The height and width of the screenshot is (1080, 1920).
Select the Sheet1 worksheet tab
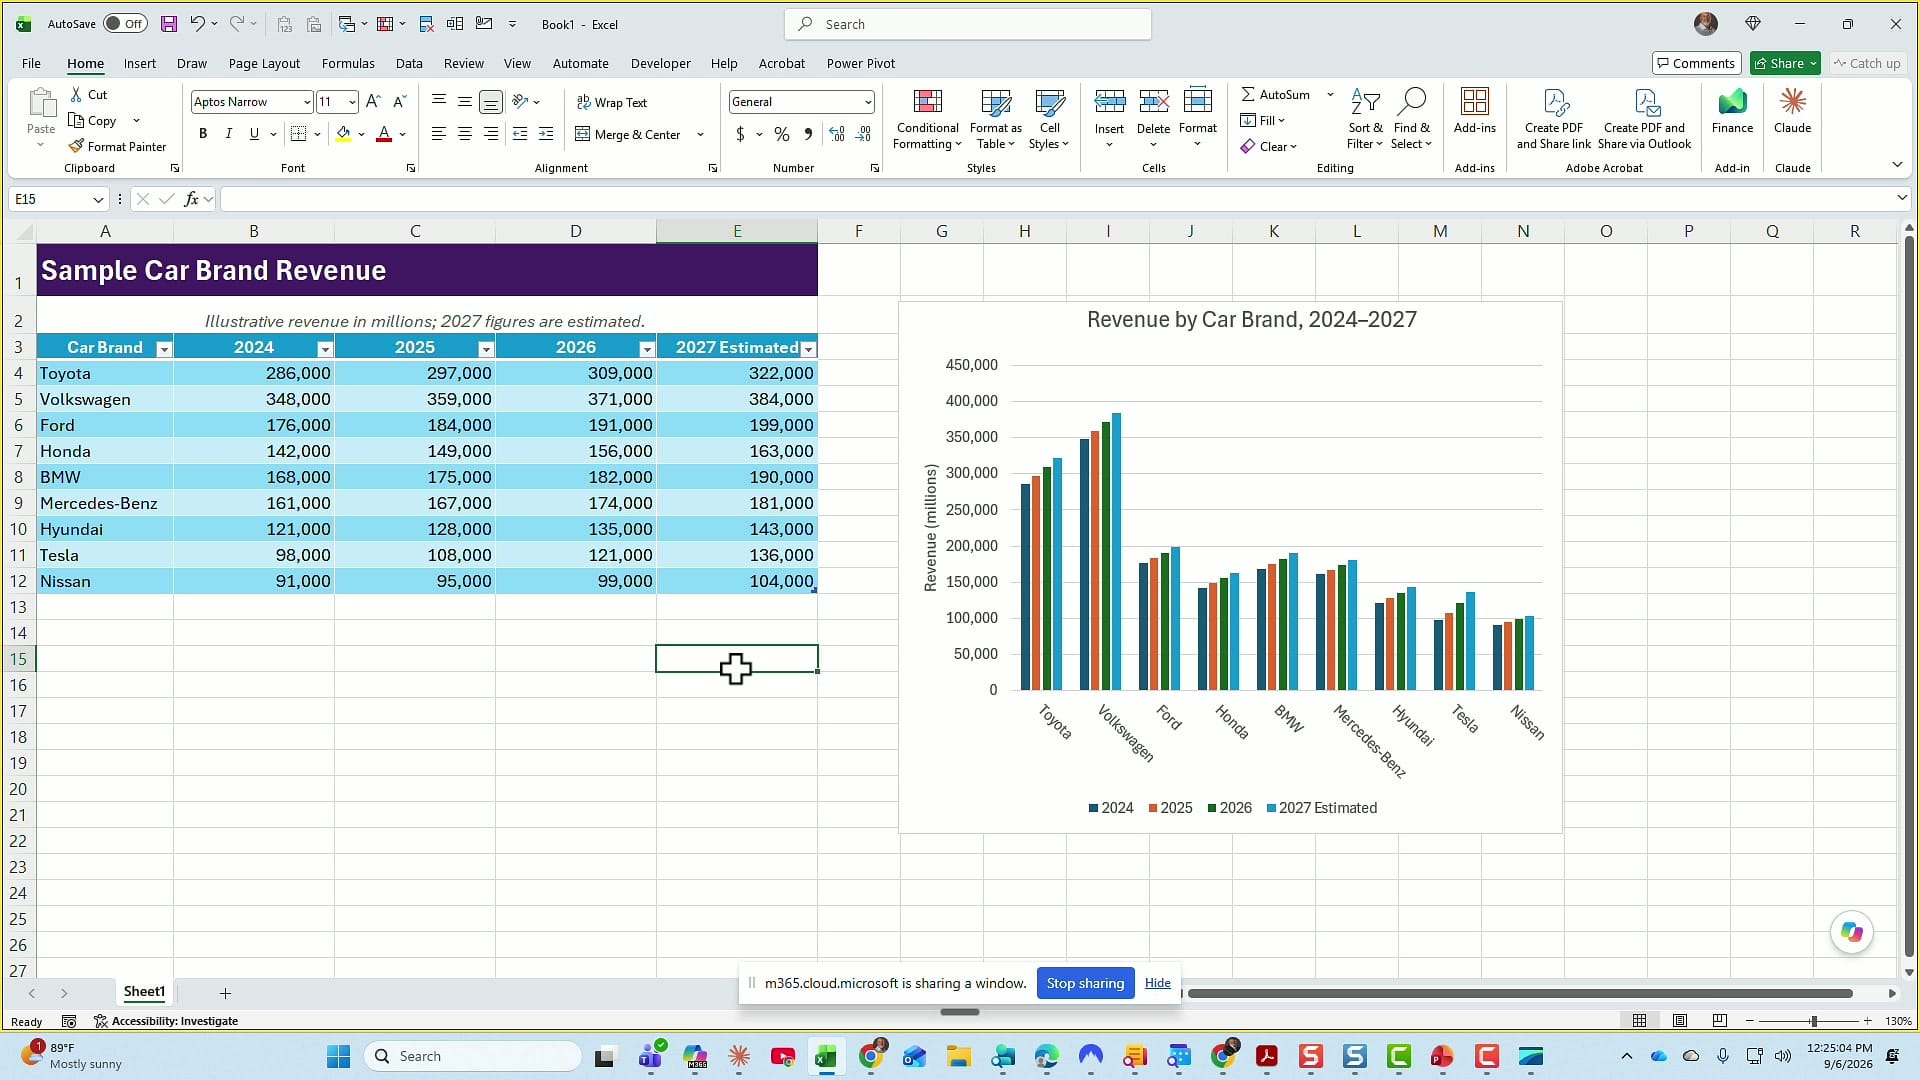[x=144, y=992]
